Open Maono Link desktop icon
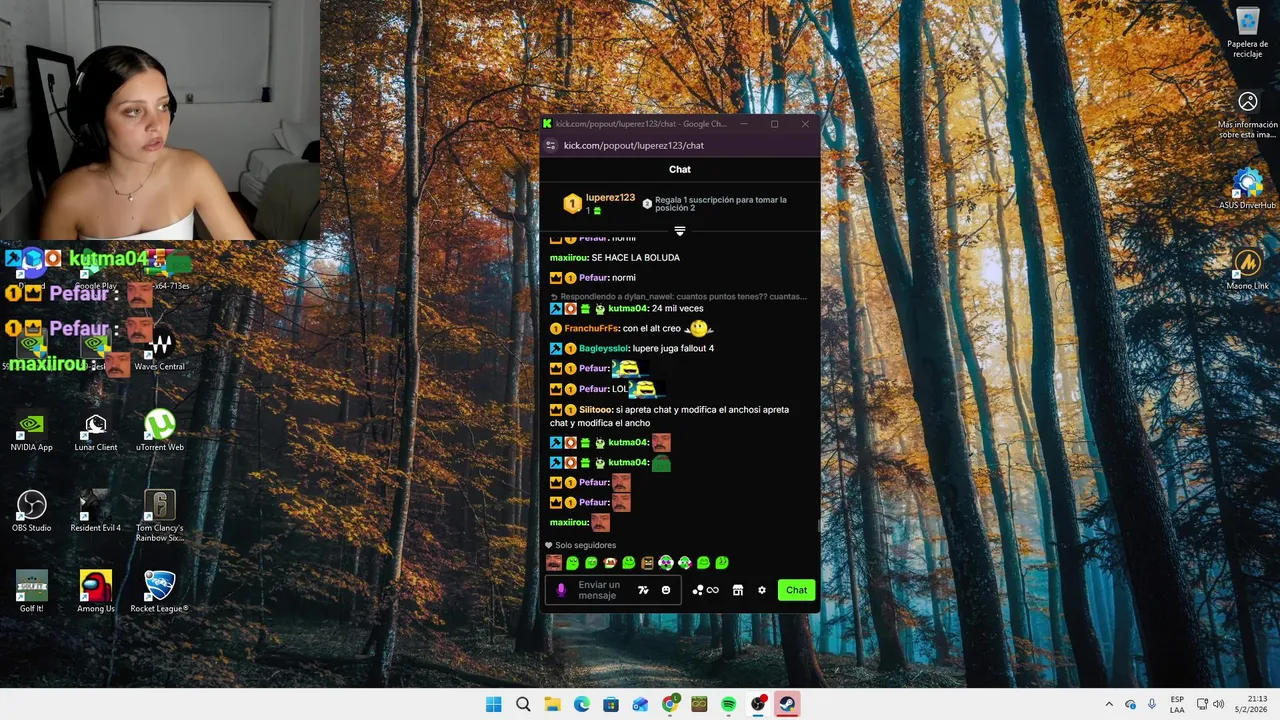The width and height of the screenshot is (1280, 720). [1248, 270]
